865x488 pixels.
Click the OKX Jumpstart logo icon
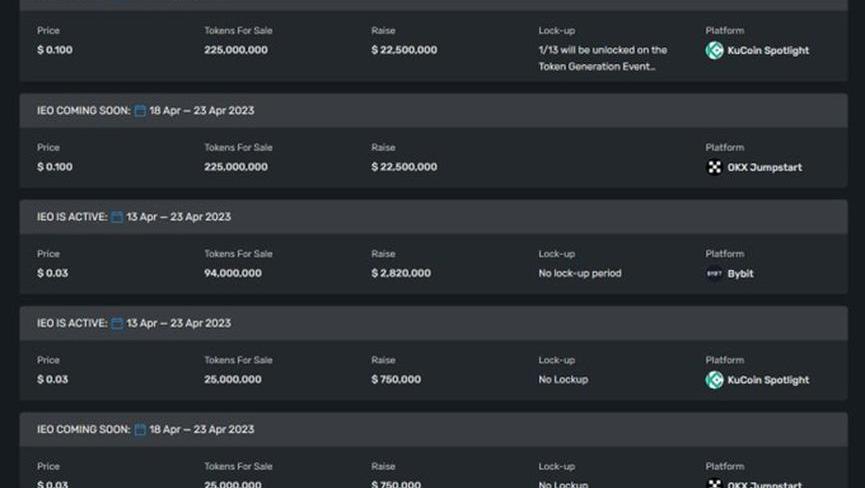(x=714, y=167)
